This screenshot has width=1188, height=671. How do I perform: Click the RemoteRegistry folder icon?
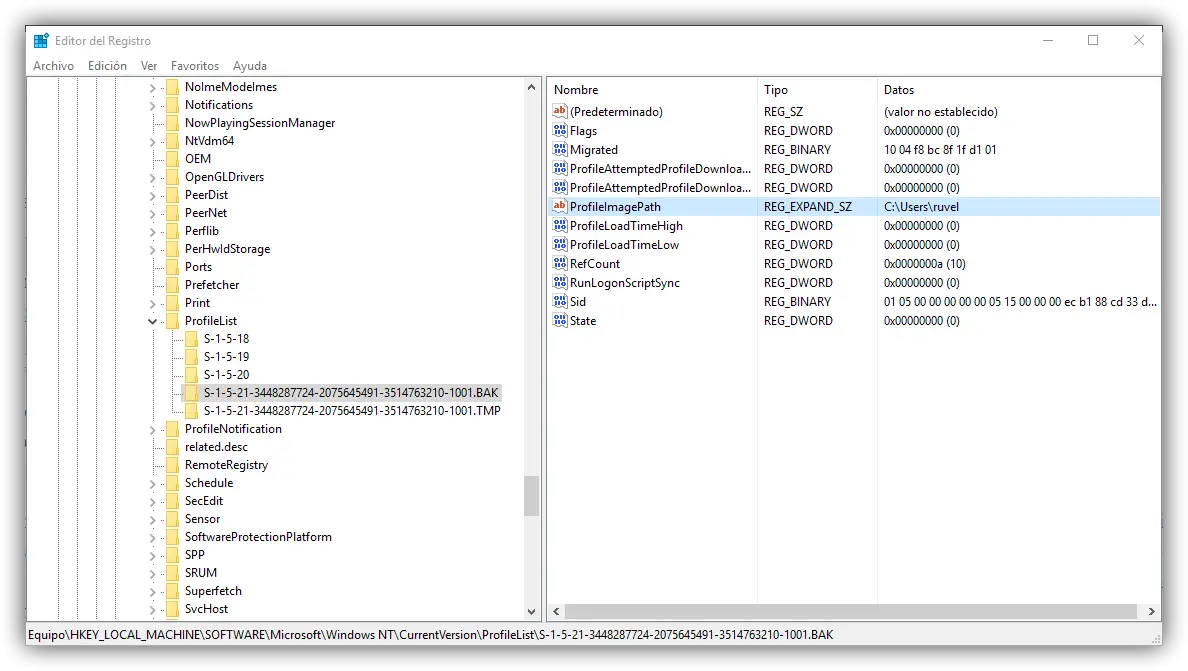[173, 464]
